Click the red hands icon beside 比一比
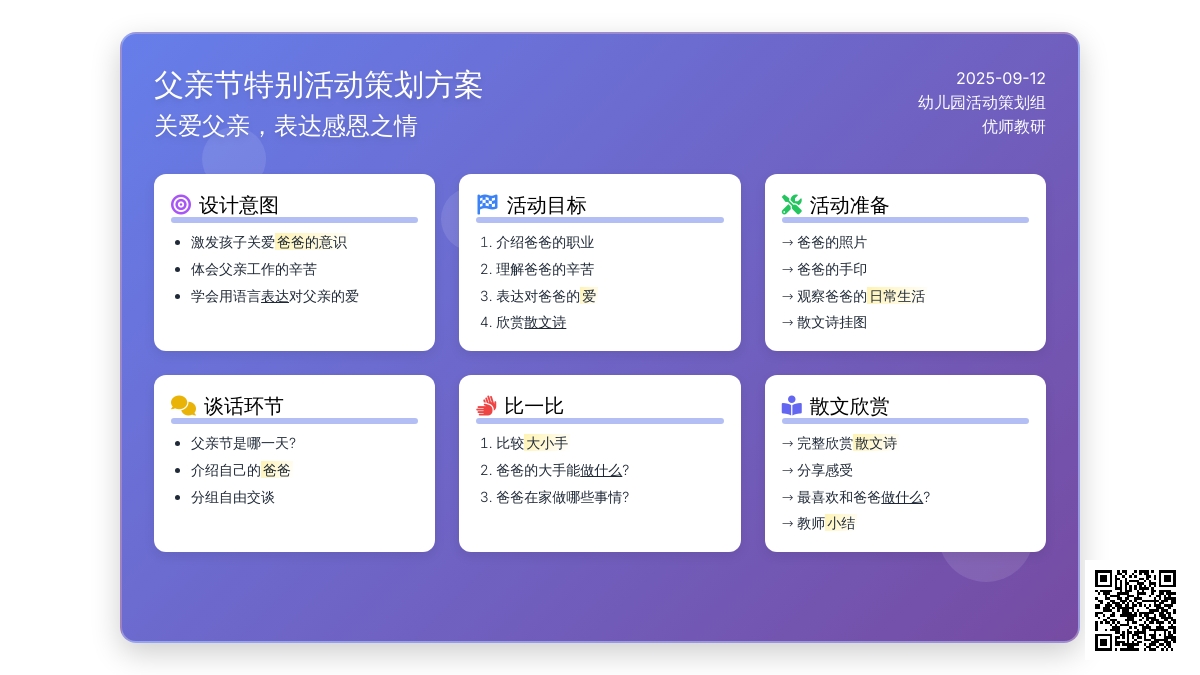The height and width of the screenshot is (675, 1200). 486,406
